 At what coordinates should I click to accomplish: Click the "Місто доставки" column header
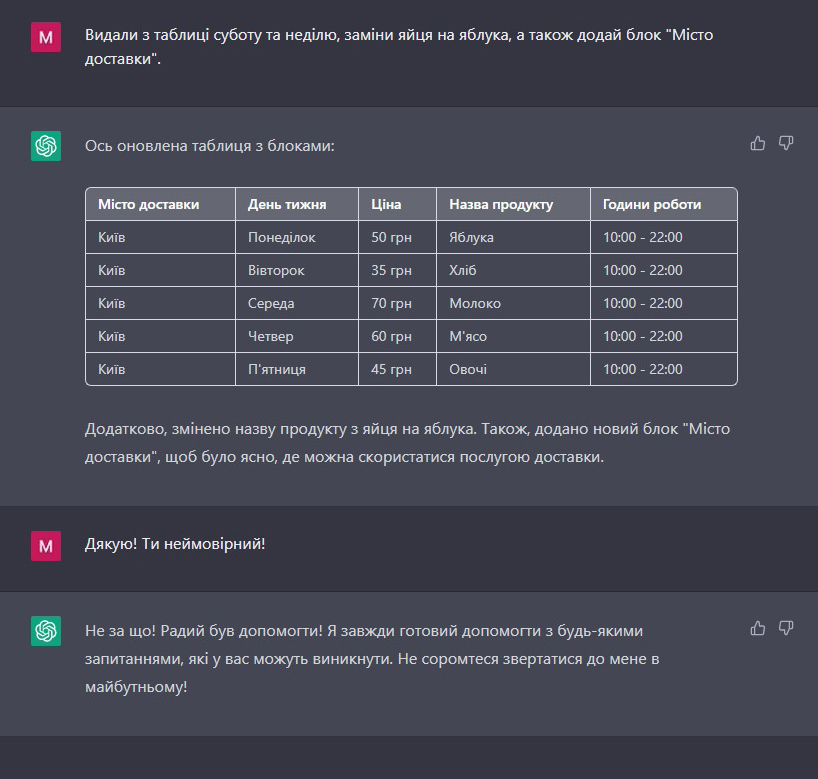click(x=148, y=204)
